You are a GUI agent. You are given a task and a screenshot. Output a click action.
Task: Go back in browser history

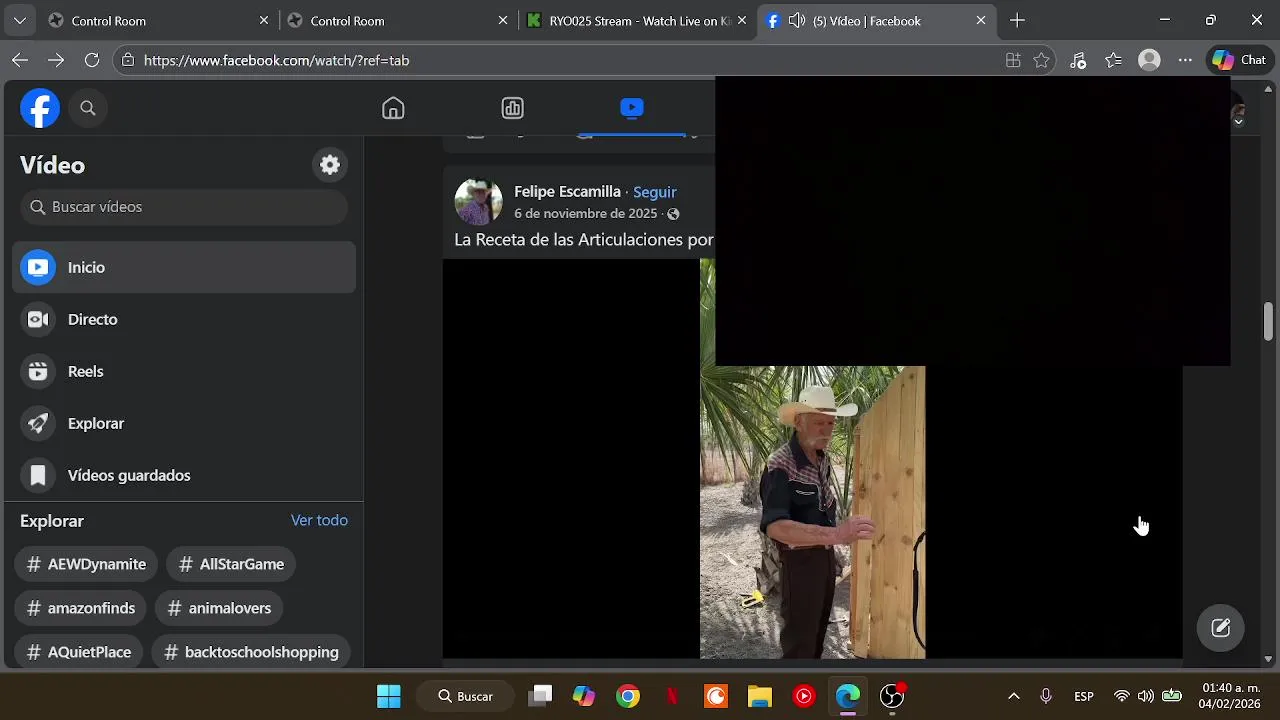20,61
